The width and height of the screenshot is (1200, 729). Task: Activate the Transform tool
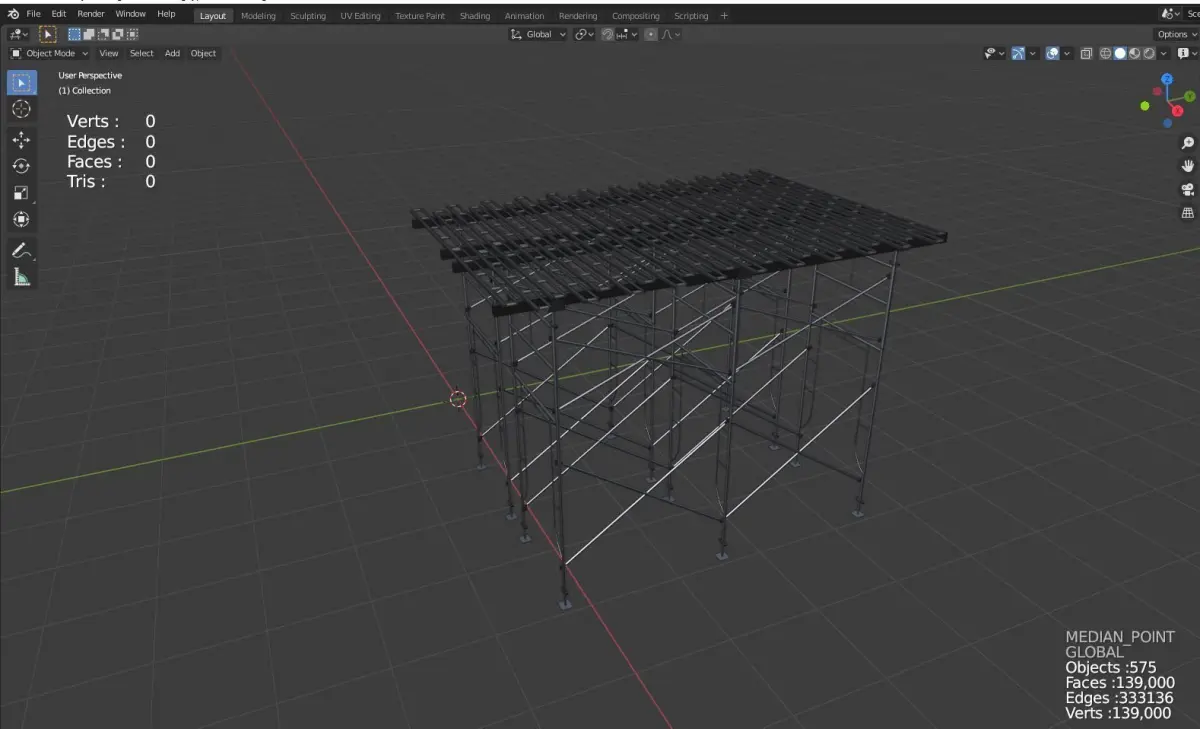tap(22, 219)
